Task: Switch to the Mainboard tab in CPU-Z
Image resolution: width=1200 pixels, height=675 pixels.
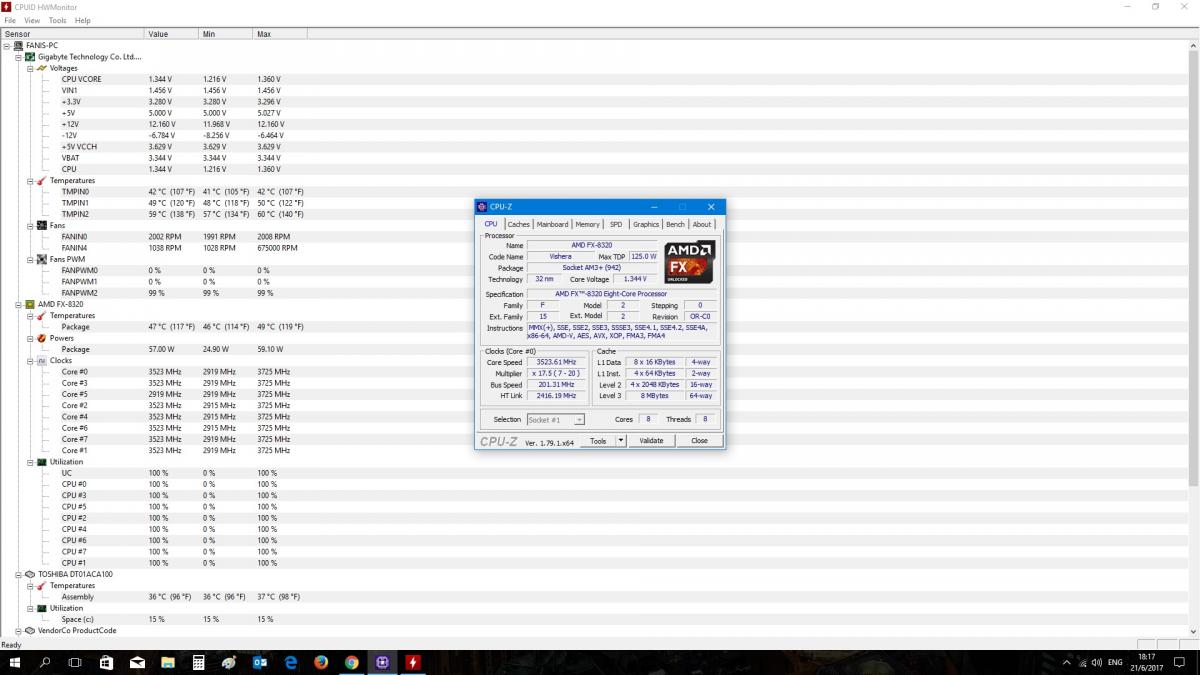Action: click(x=552, y=224)
